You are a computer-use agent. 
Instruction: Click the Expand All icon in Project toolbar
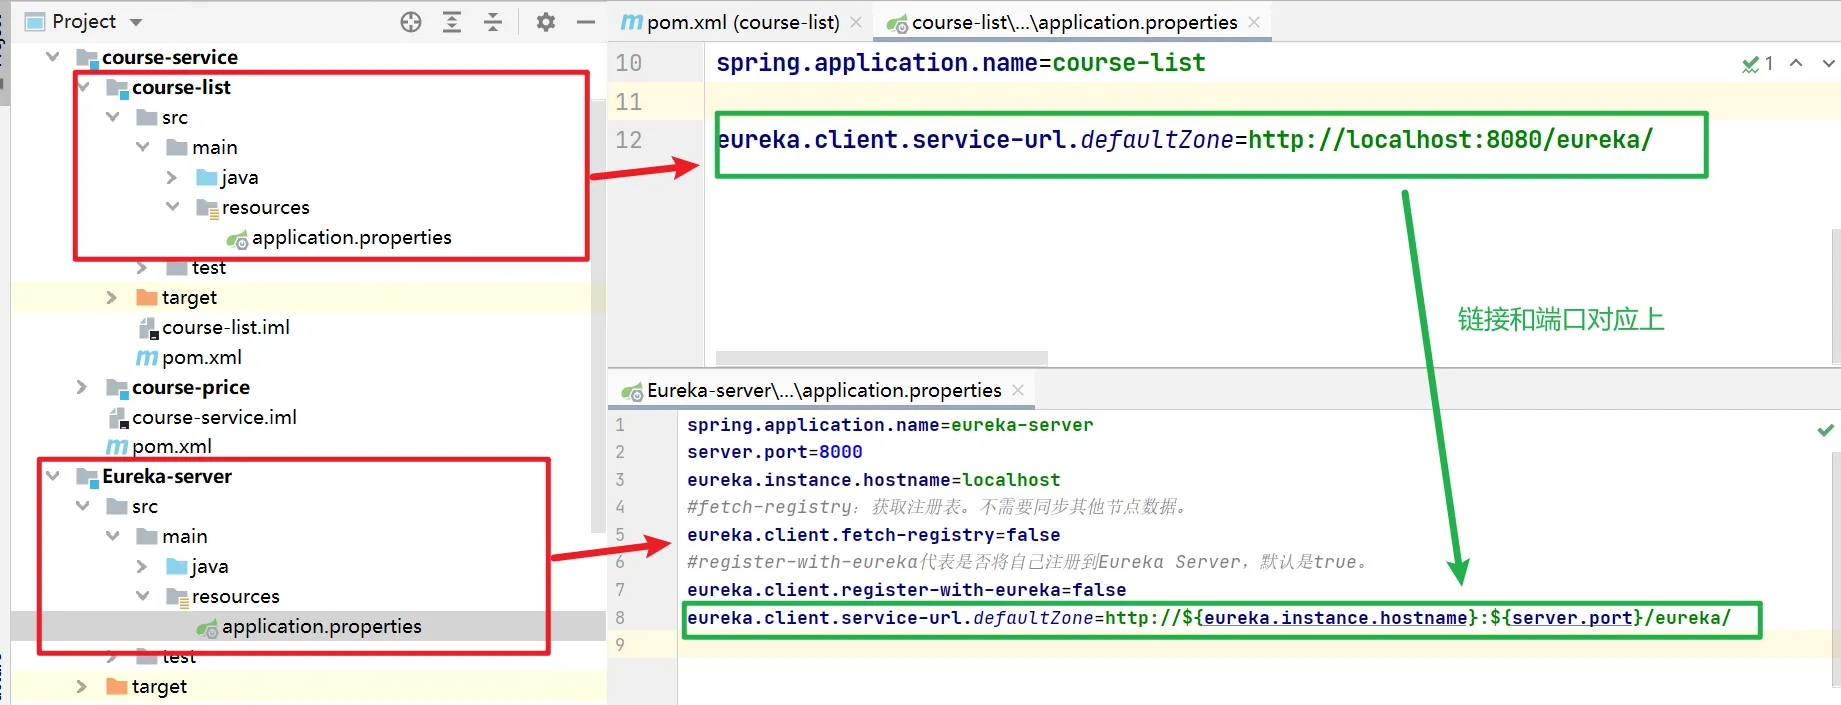pos(452,22)
